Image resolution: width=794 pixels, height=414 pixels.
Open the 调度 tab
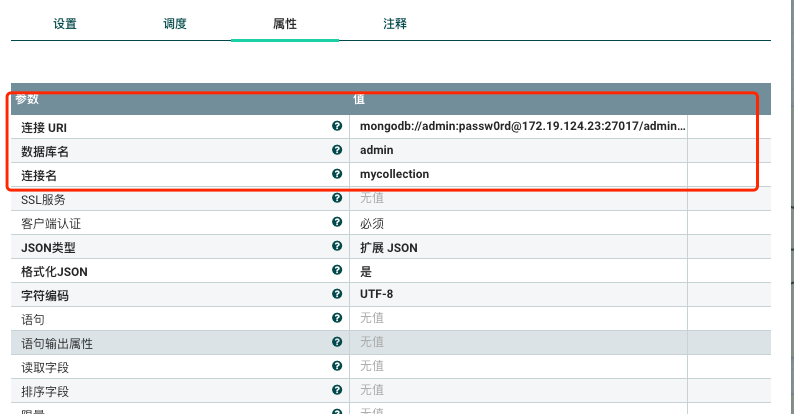point(175,24)
